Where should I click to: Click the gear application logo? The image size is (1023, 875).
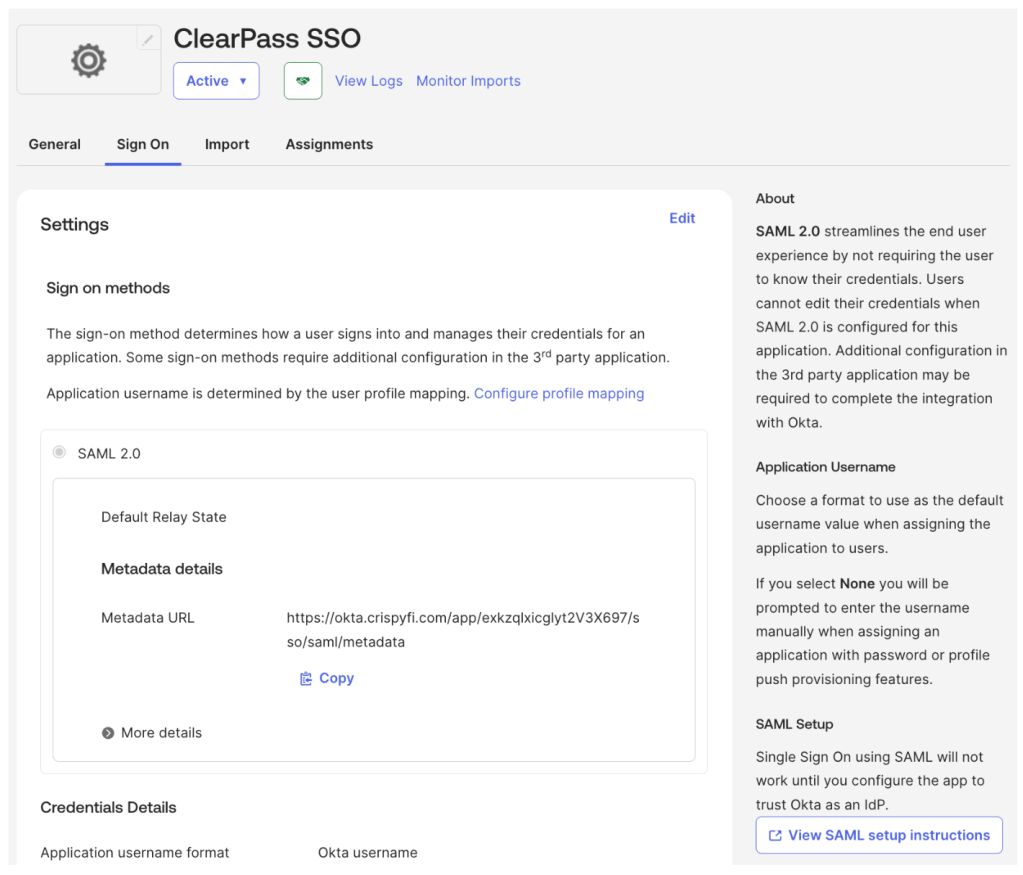[x=88, y=62]
